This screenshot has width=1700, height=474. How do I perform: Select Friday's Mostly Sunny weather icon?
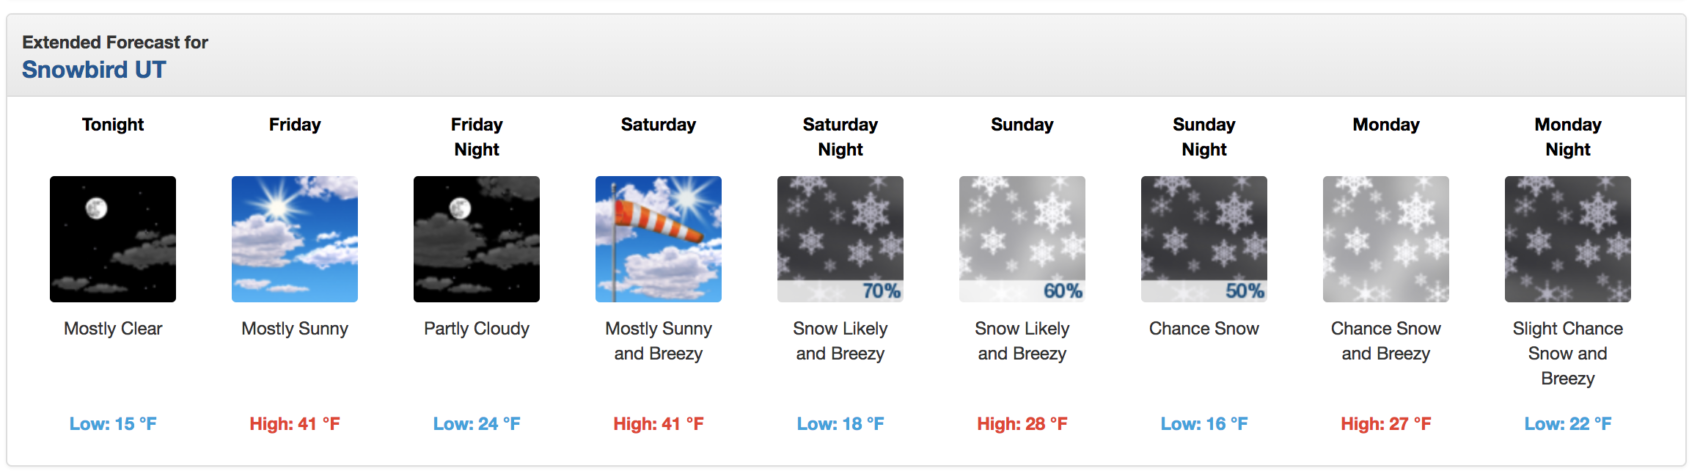coord(295,239)
